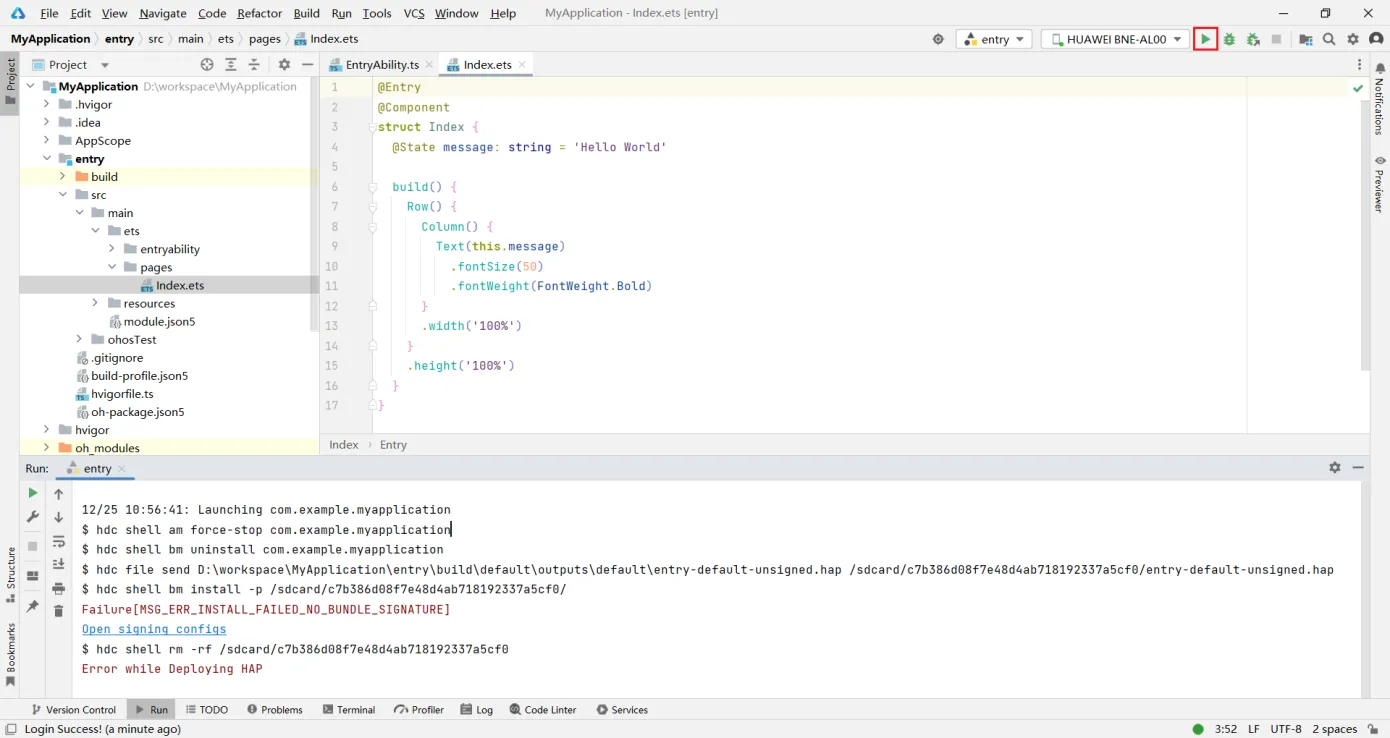
Task: Open the Profiler tool window
Action: [418, 709]
